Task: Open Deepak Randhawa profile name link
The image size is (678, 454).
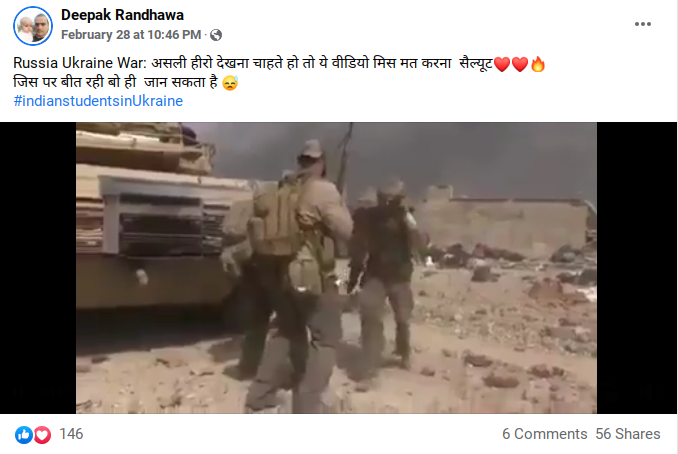Action: [122, 15]
